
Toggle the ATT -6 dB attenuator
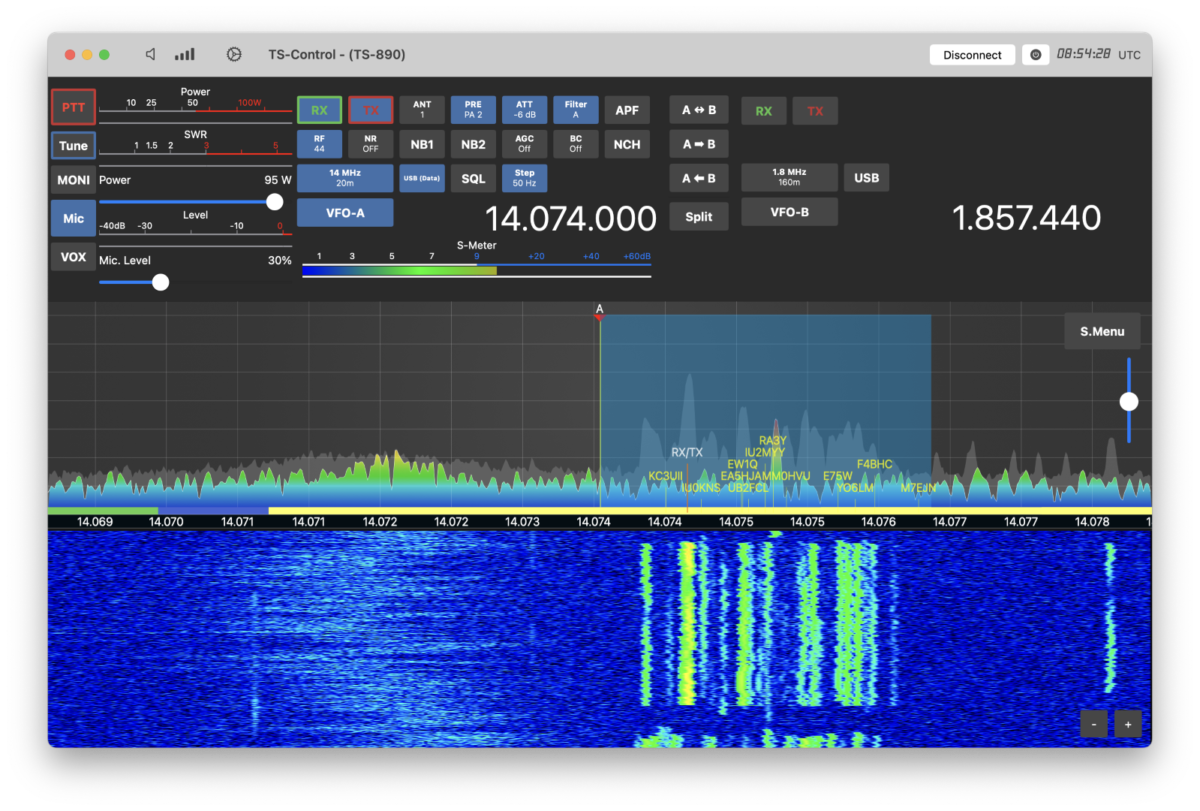524,109
